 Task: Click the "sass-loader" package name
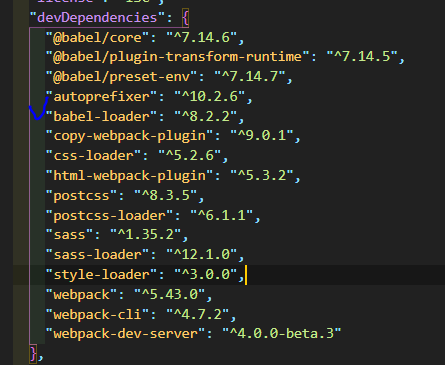pyautogui.click(x=98, y=255)
